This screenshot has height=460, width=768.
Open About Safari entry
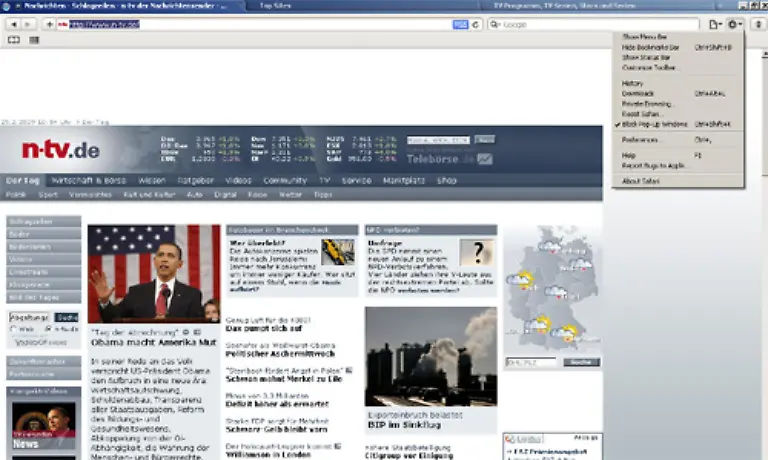click(678, 181)
